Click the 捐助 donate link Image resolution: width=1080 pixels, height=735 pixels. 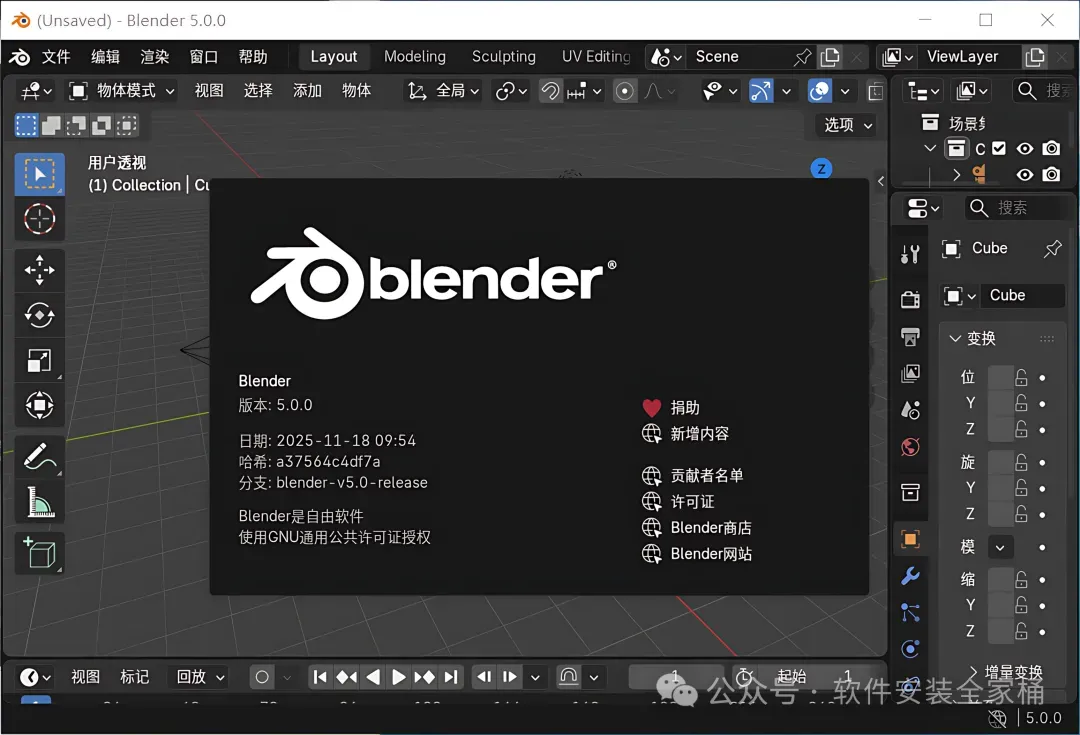(x=672, y=408)
